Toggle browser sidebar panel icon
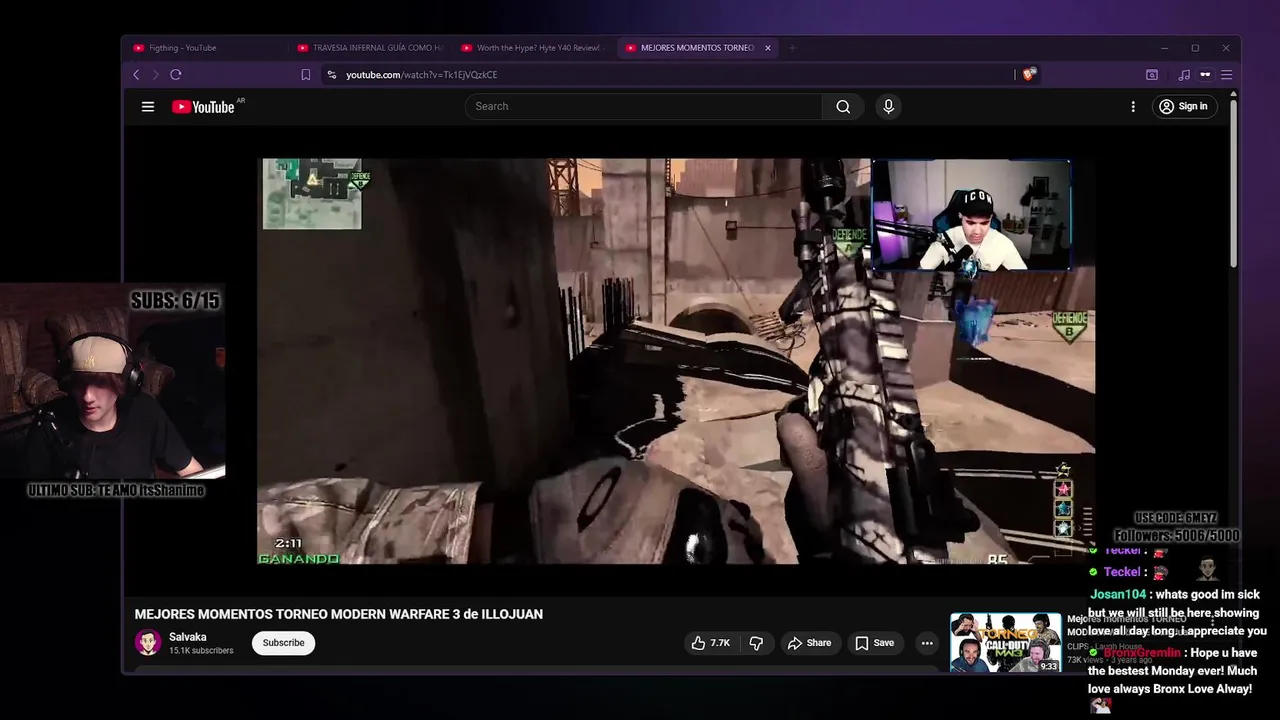 coord(1152,75)
